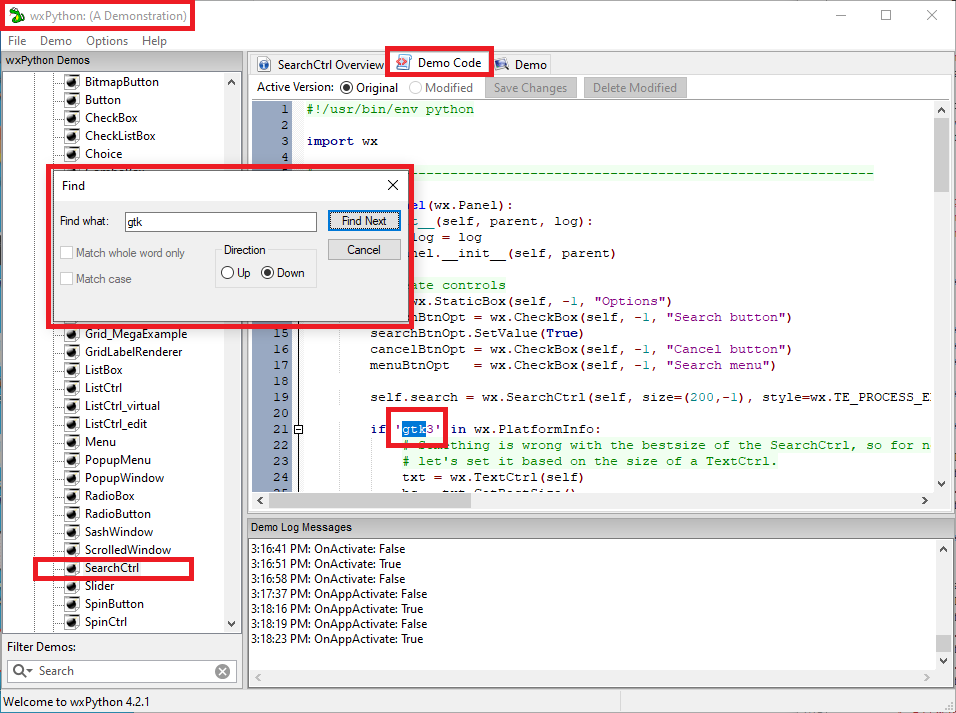Screen dimensions: 956x713
Task: Click the RadioBox demo icon
Action: coord(72,496)
